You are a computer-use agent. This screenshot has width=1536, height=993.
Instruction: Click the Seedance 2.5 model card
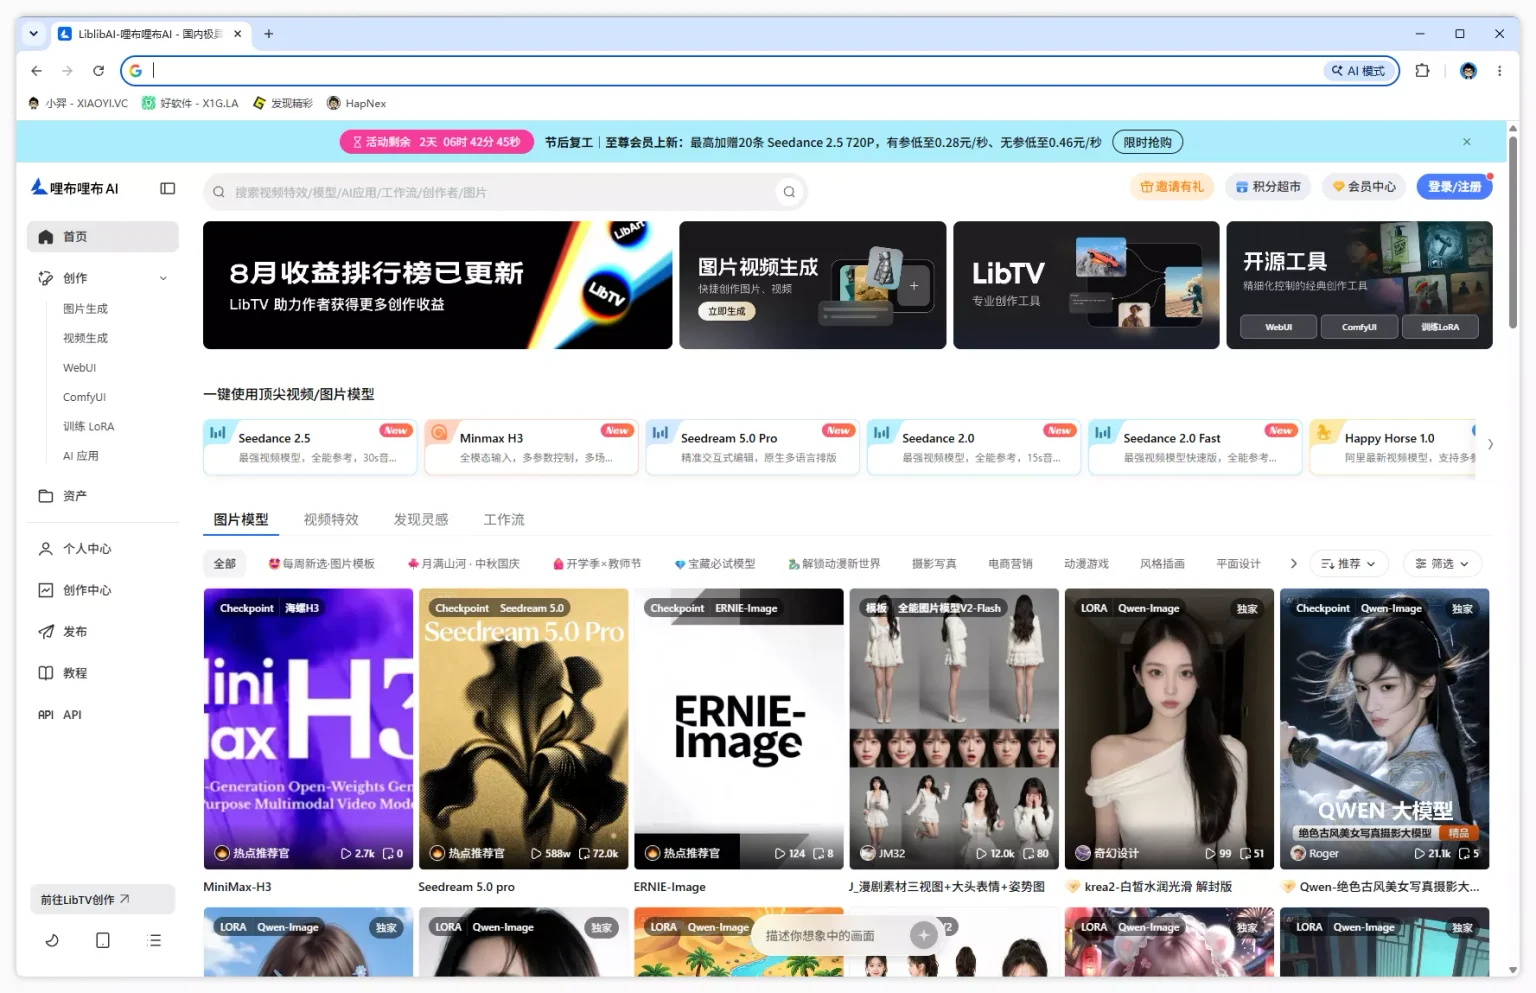(x=310, y=447)
